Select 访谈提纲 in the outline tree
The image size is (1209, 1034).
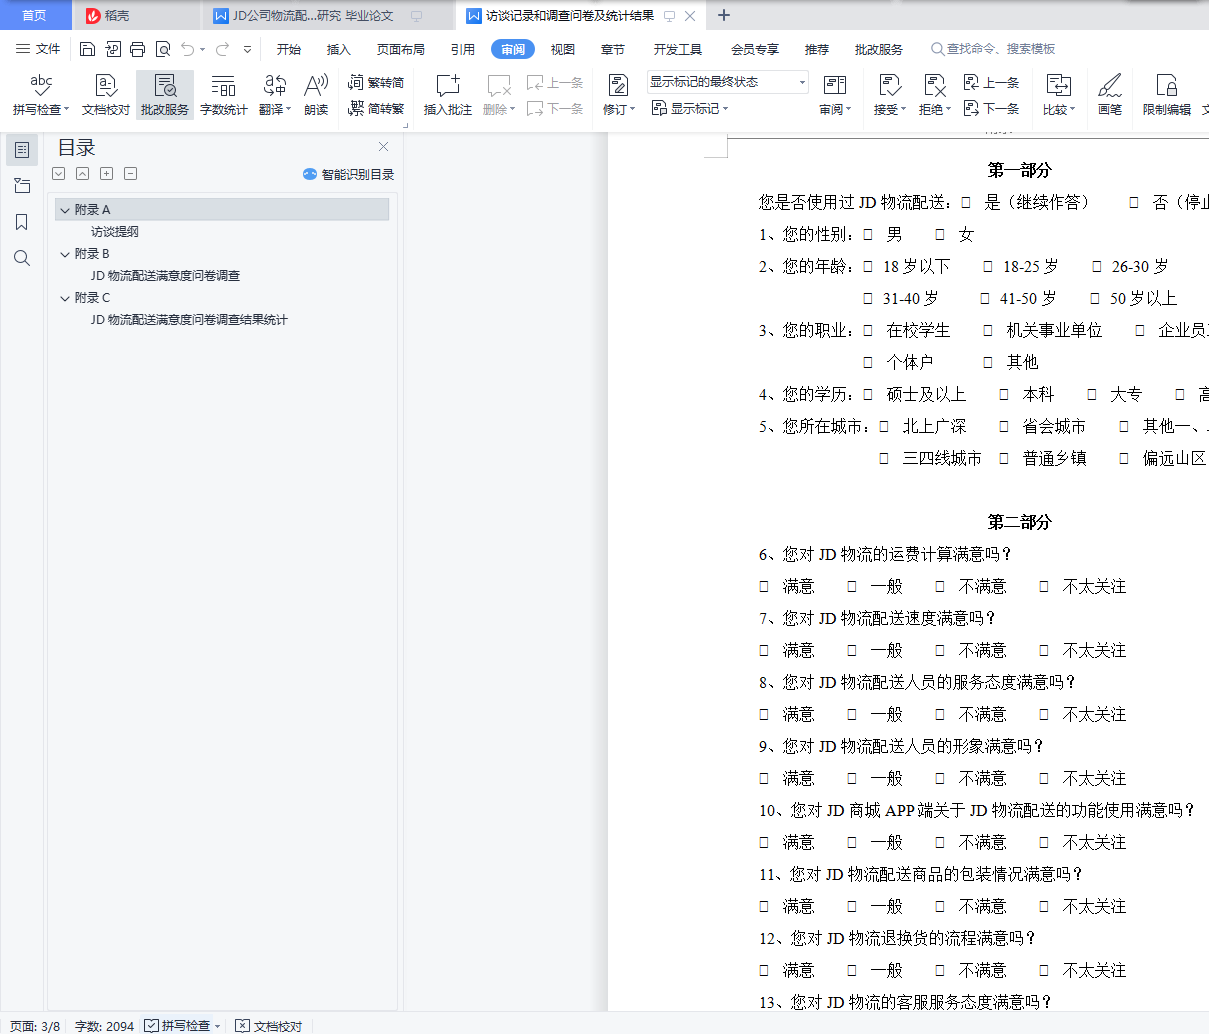115,232
